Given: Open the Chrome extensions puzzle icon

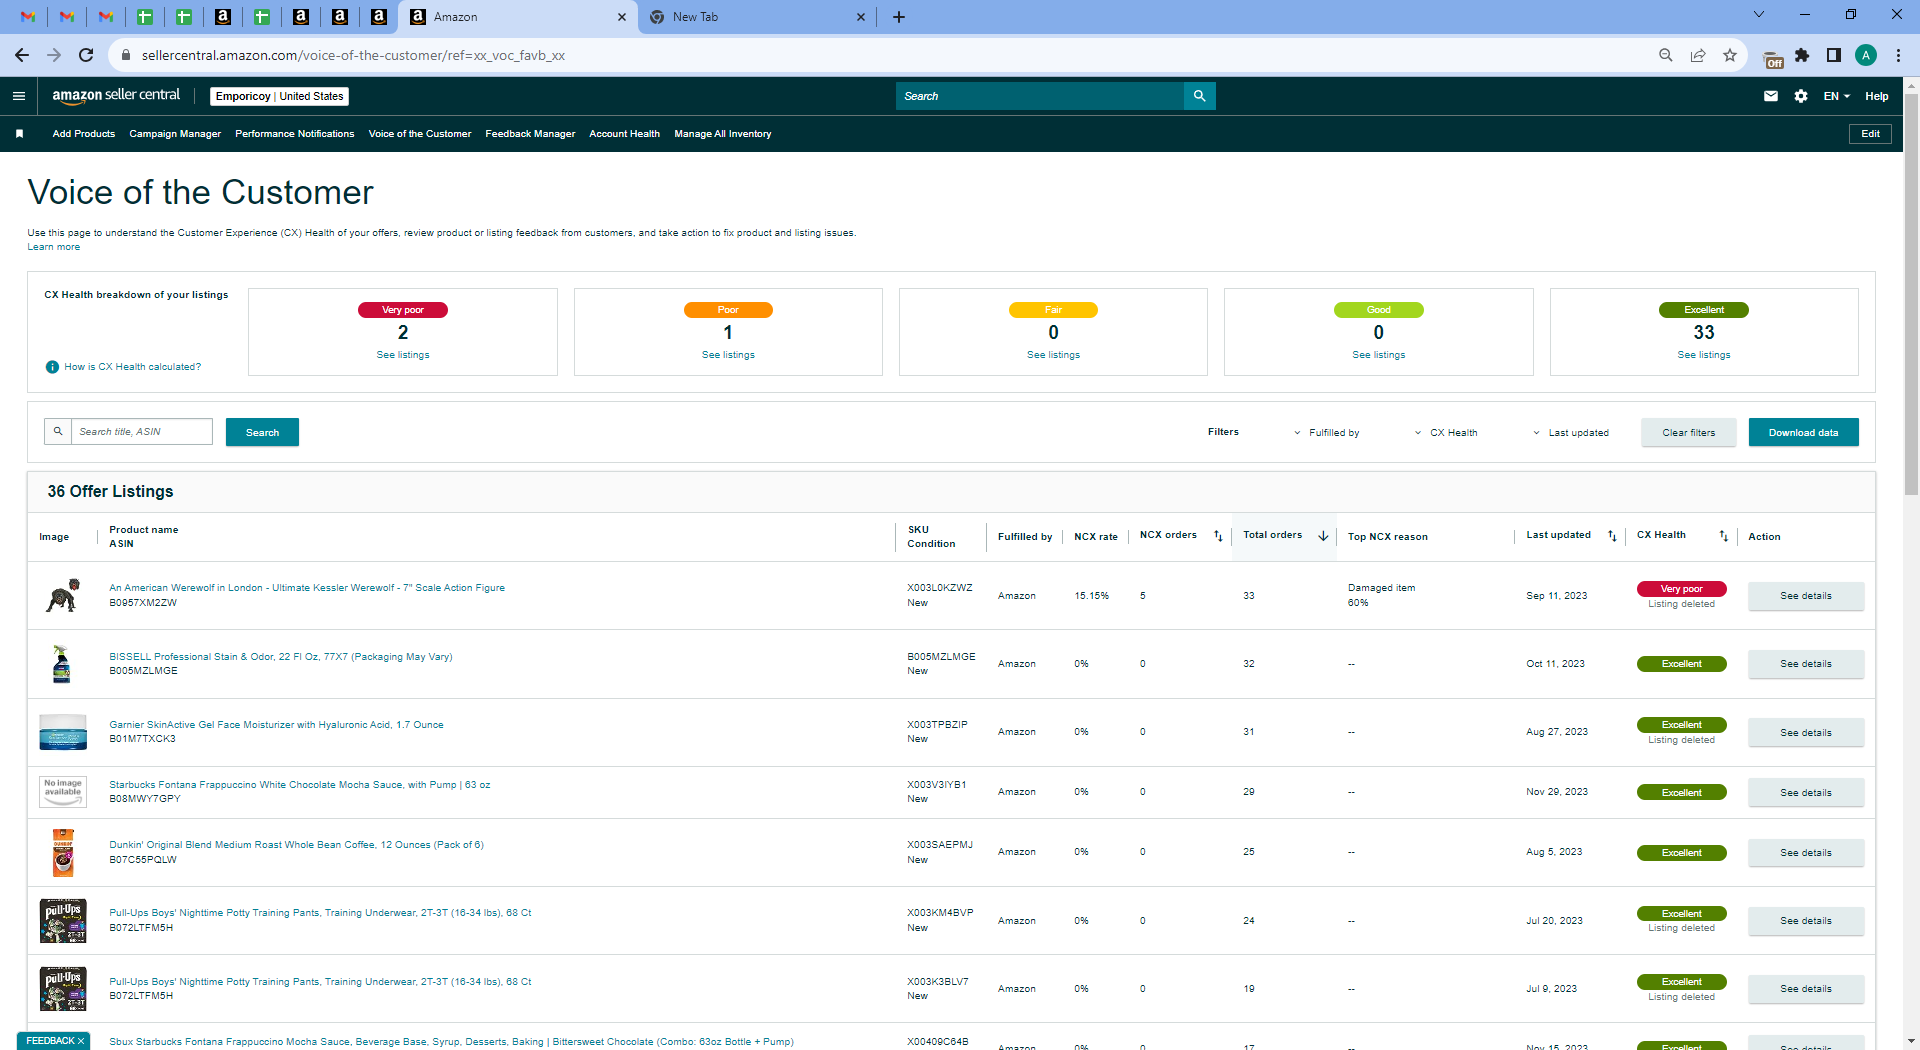Looking at the screenshot, I should 1802,55.
